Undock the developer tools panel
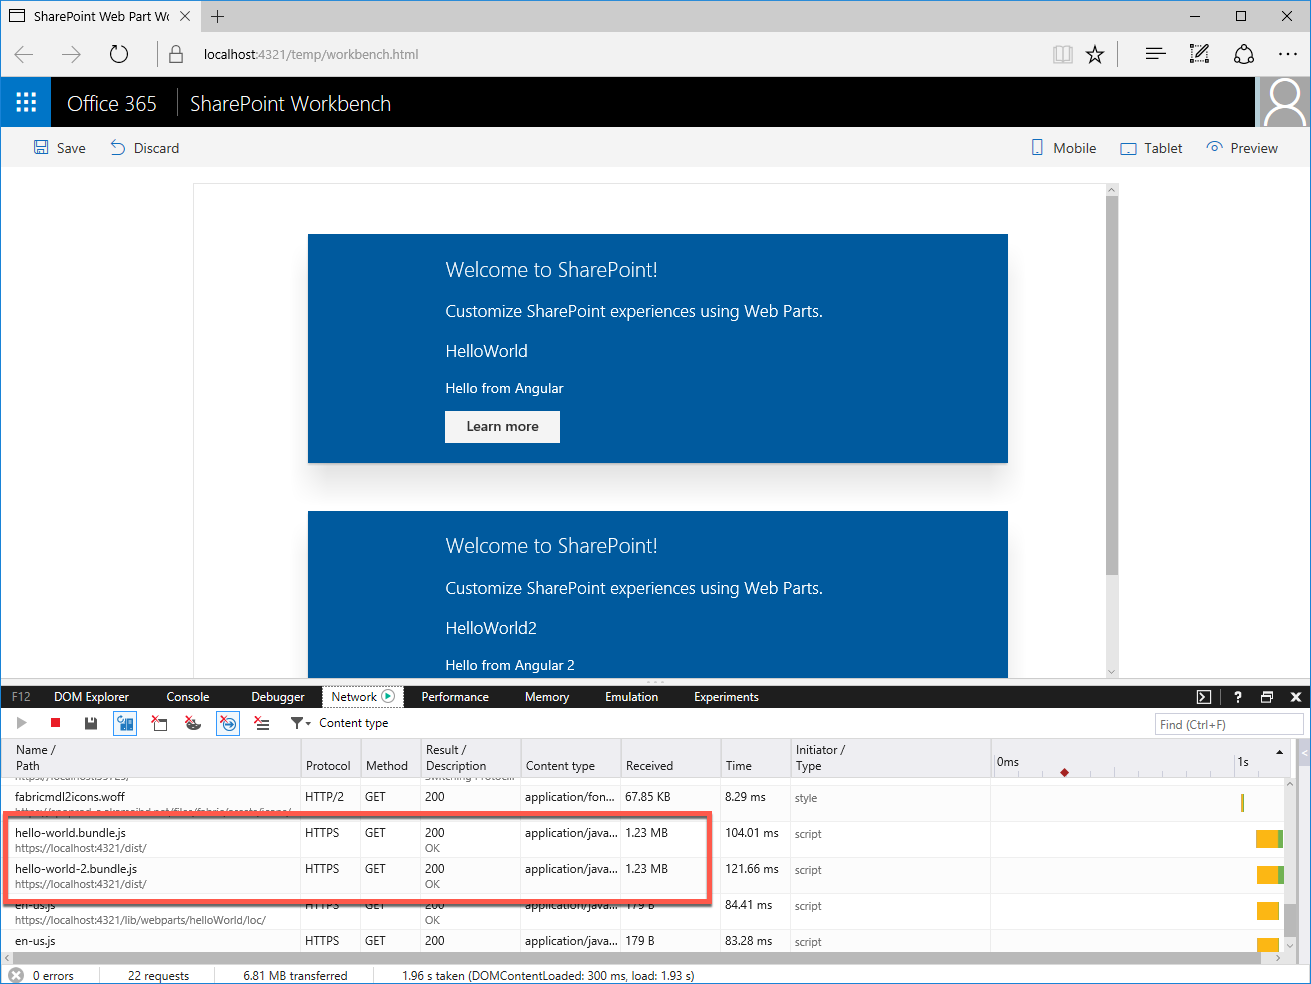1311x984 pixels. pos(1267,697)
